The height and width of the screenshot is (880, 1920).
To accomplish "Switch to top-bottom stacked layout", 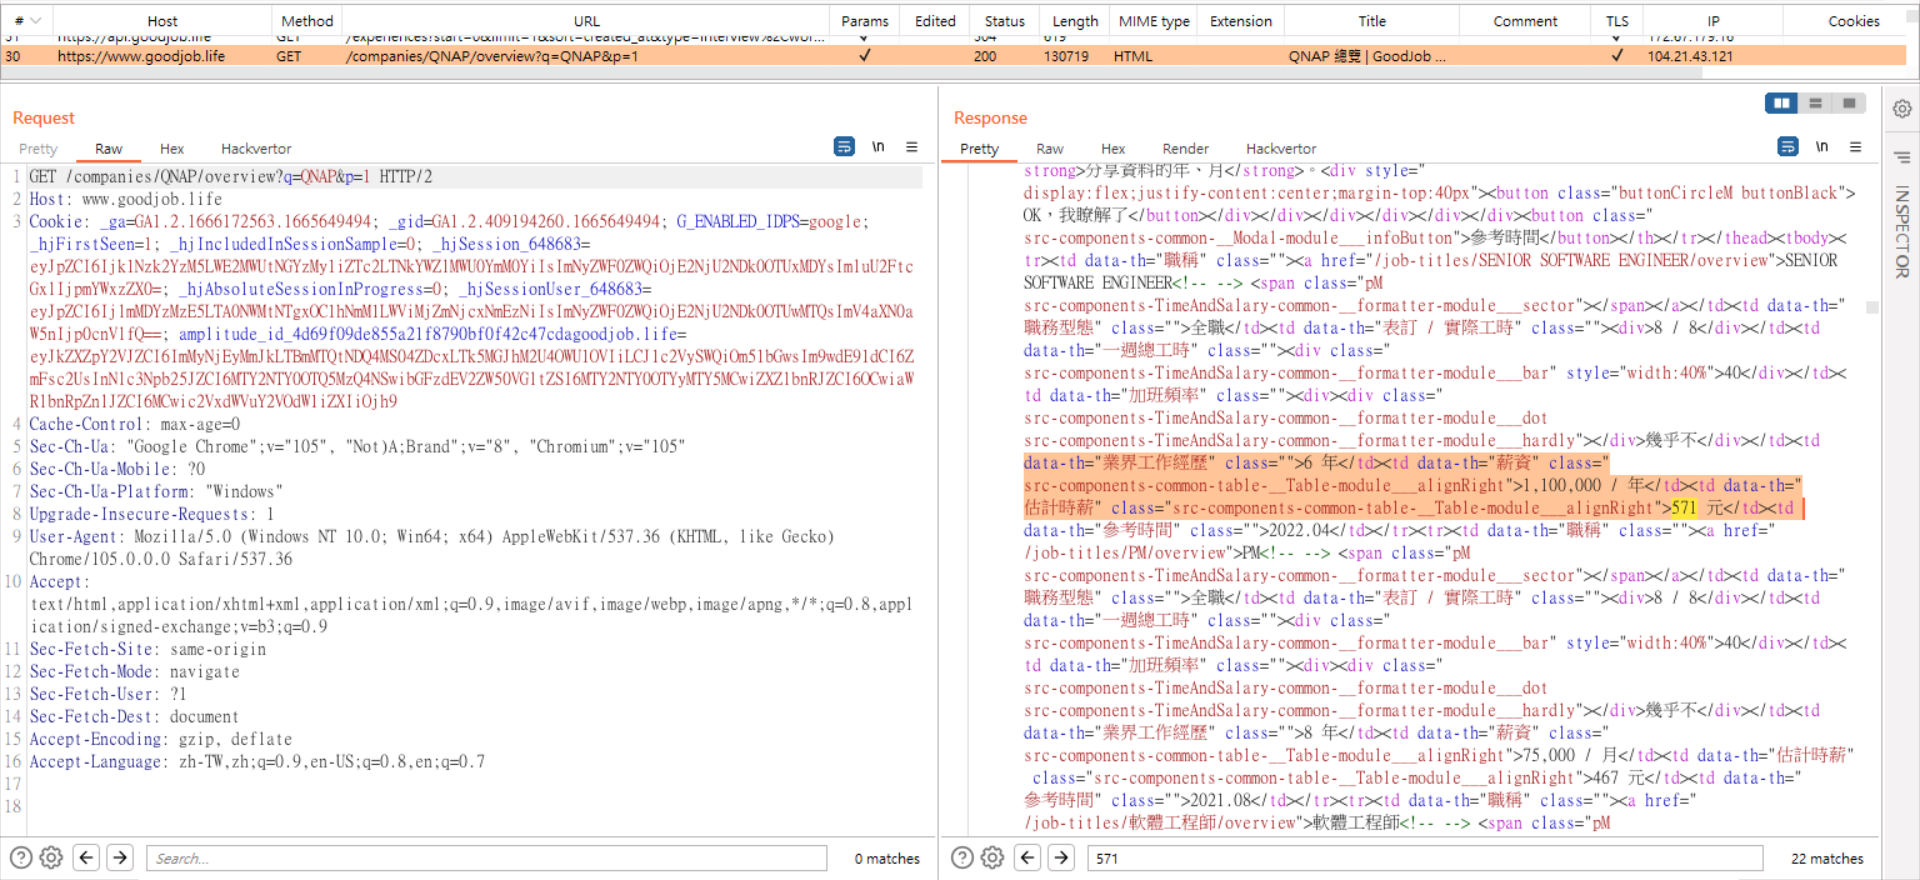I will 1816,103.
